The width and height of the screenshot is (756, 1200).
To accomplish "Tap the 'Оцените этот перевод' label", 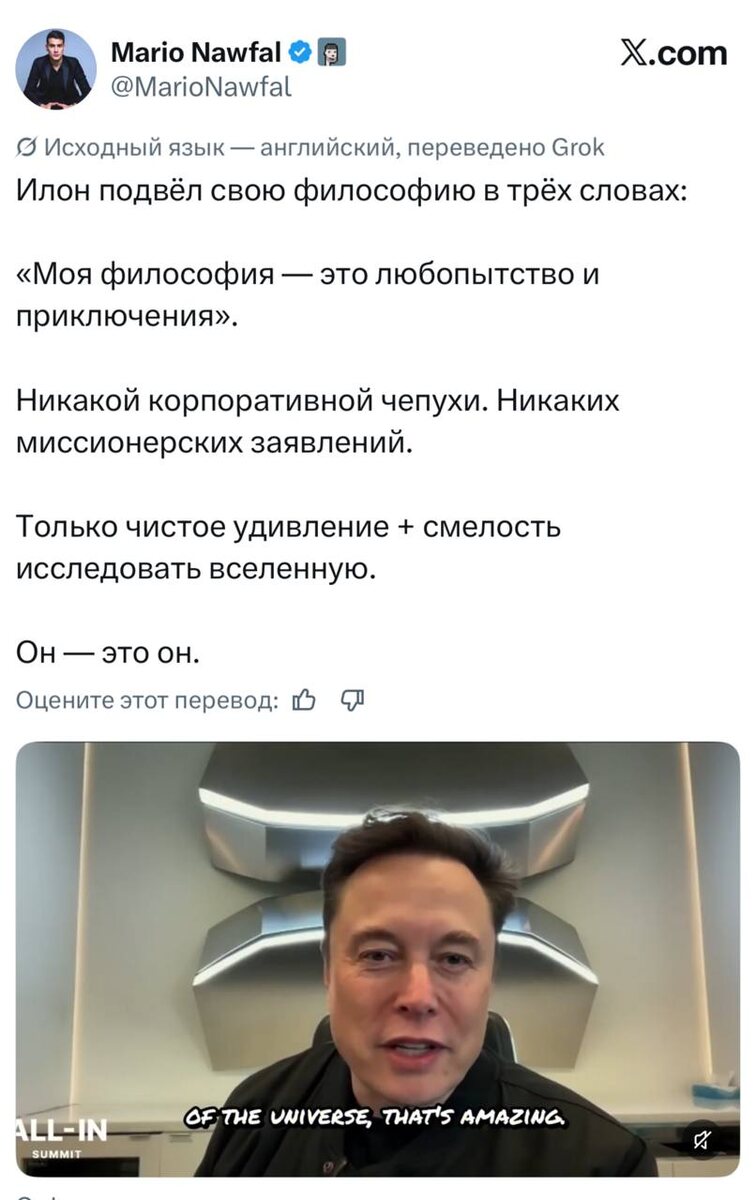I will click(146, 701).
